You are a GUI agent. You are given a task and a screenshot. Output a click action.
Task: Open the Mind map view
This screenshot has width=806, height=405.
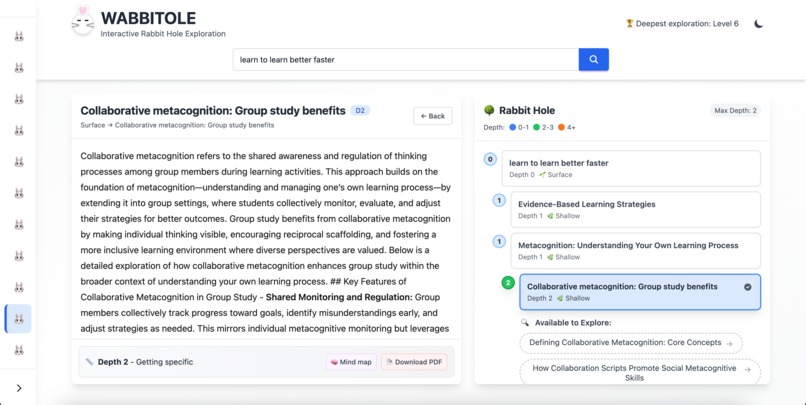tap(351, 362)
